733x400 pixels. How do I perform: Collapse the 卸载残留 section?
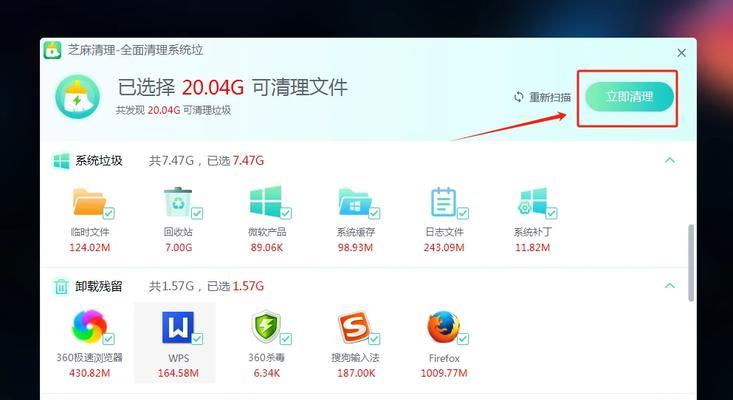click(x=670, y=285)
